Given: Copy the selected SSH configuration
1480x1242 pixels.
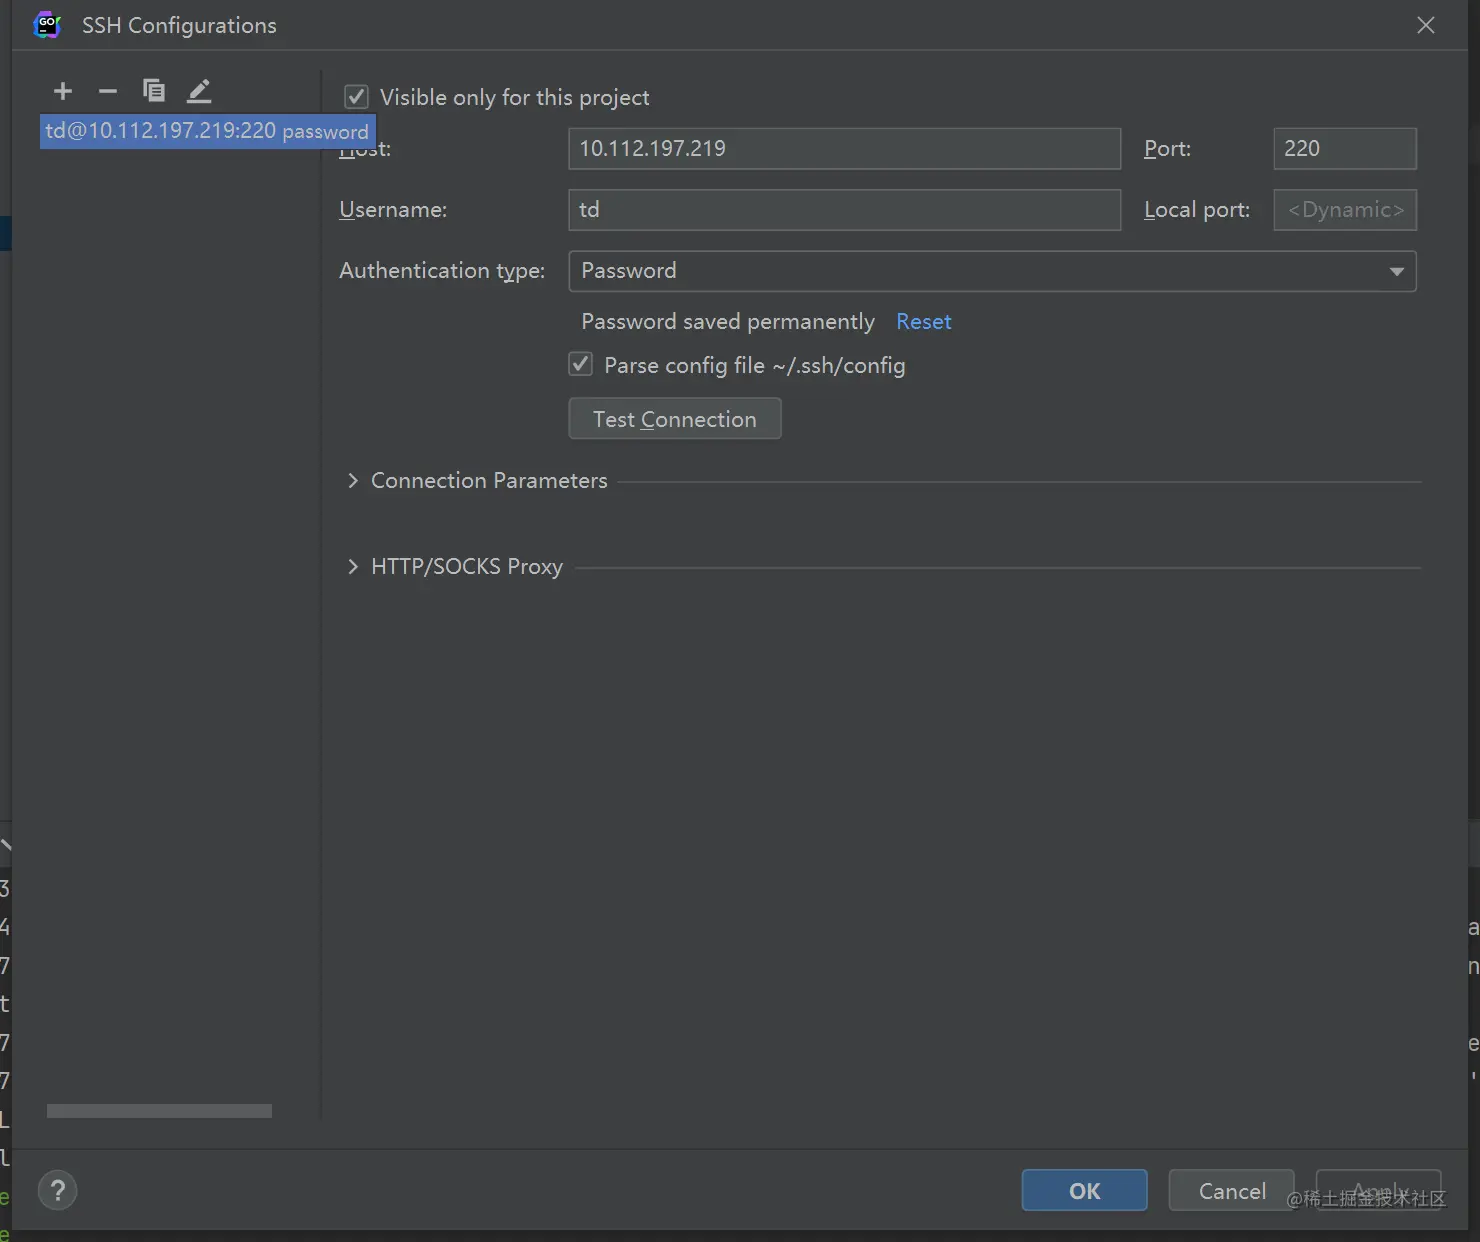Looking at the screenshot, I should point(154,91).
